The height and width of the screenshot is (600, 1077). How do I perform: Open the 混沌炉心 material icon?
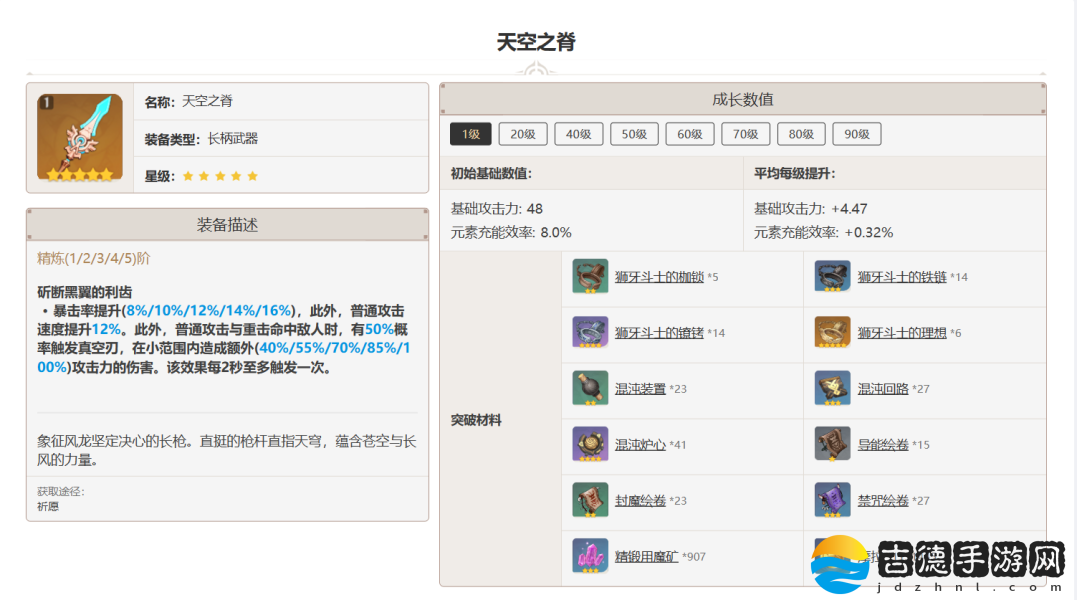[590, 444]
